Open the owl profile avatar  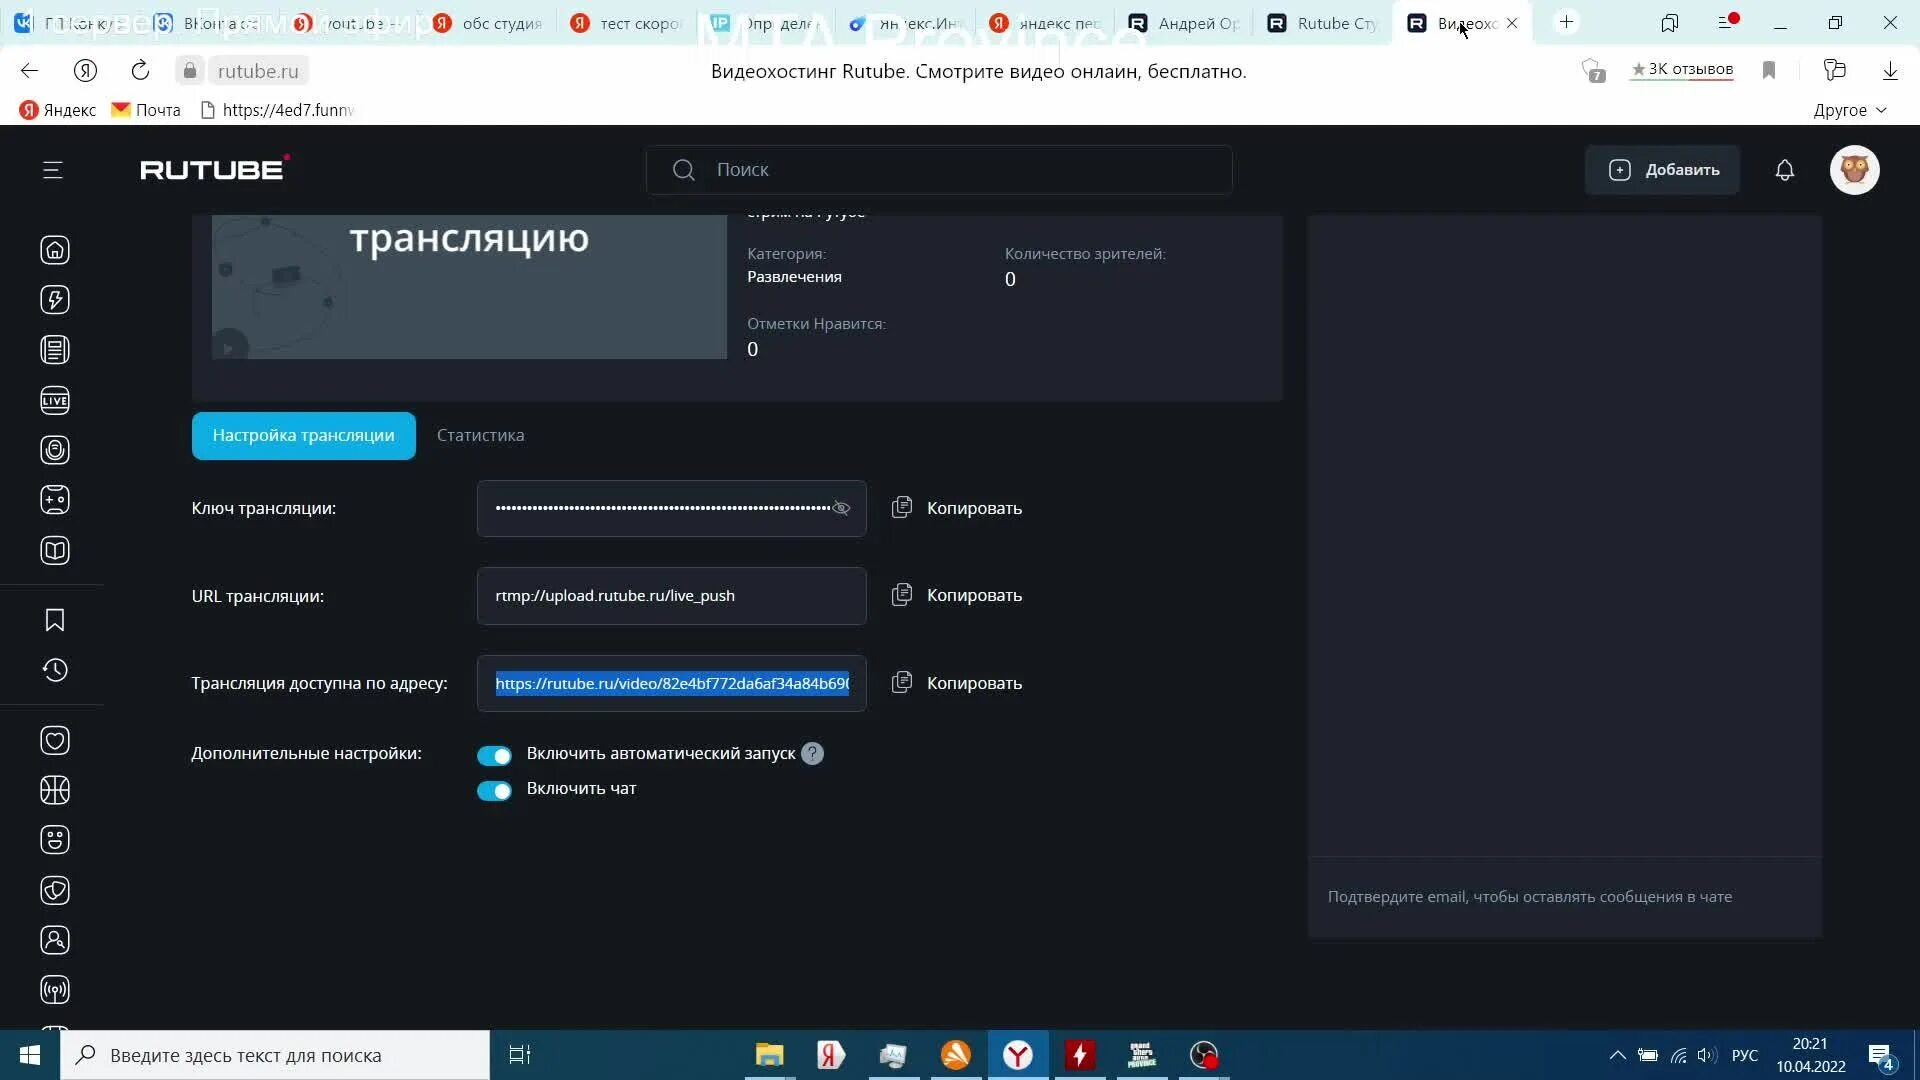click(1855, 170)
